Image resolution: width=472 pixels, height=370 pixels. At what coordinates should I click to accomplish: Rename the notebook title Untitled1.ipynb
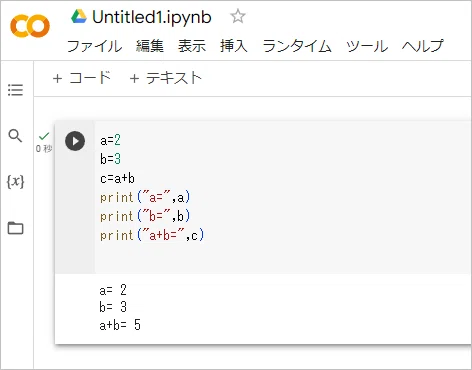coord(152,17)
